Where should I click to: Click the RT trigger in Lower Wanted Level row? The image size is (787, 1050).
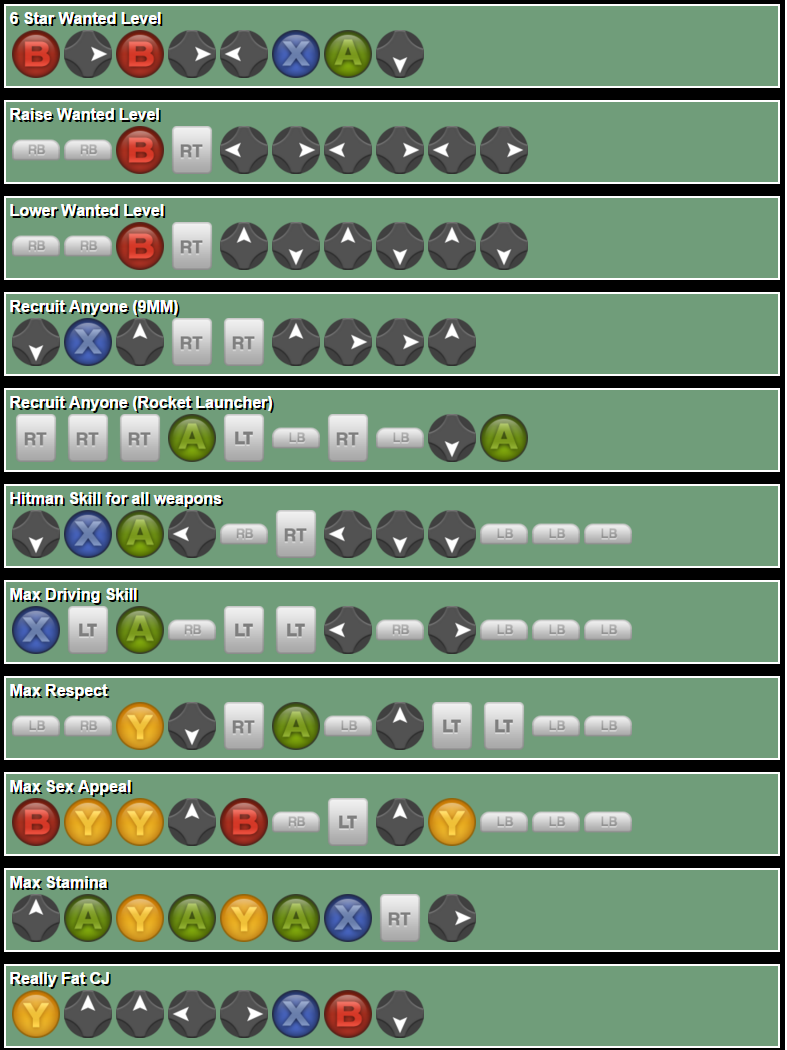pyautogui.click(x=192, y=246)
